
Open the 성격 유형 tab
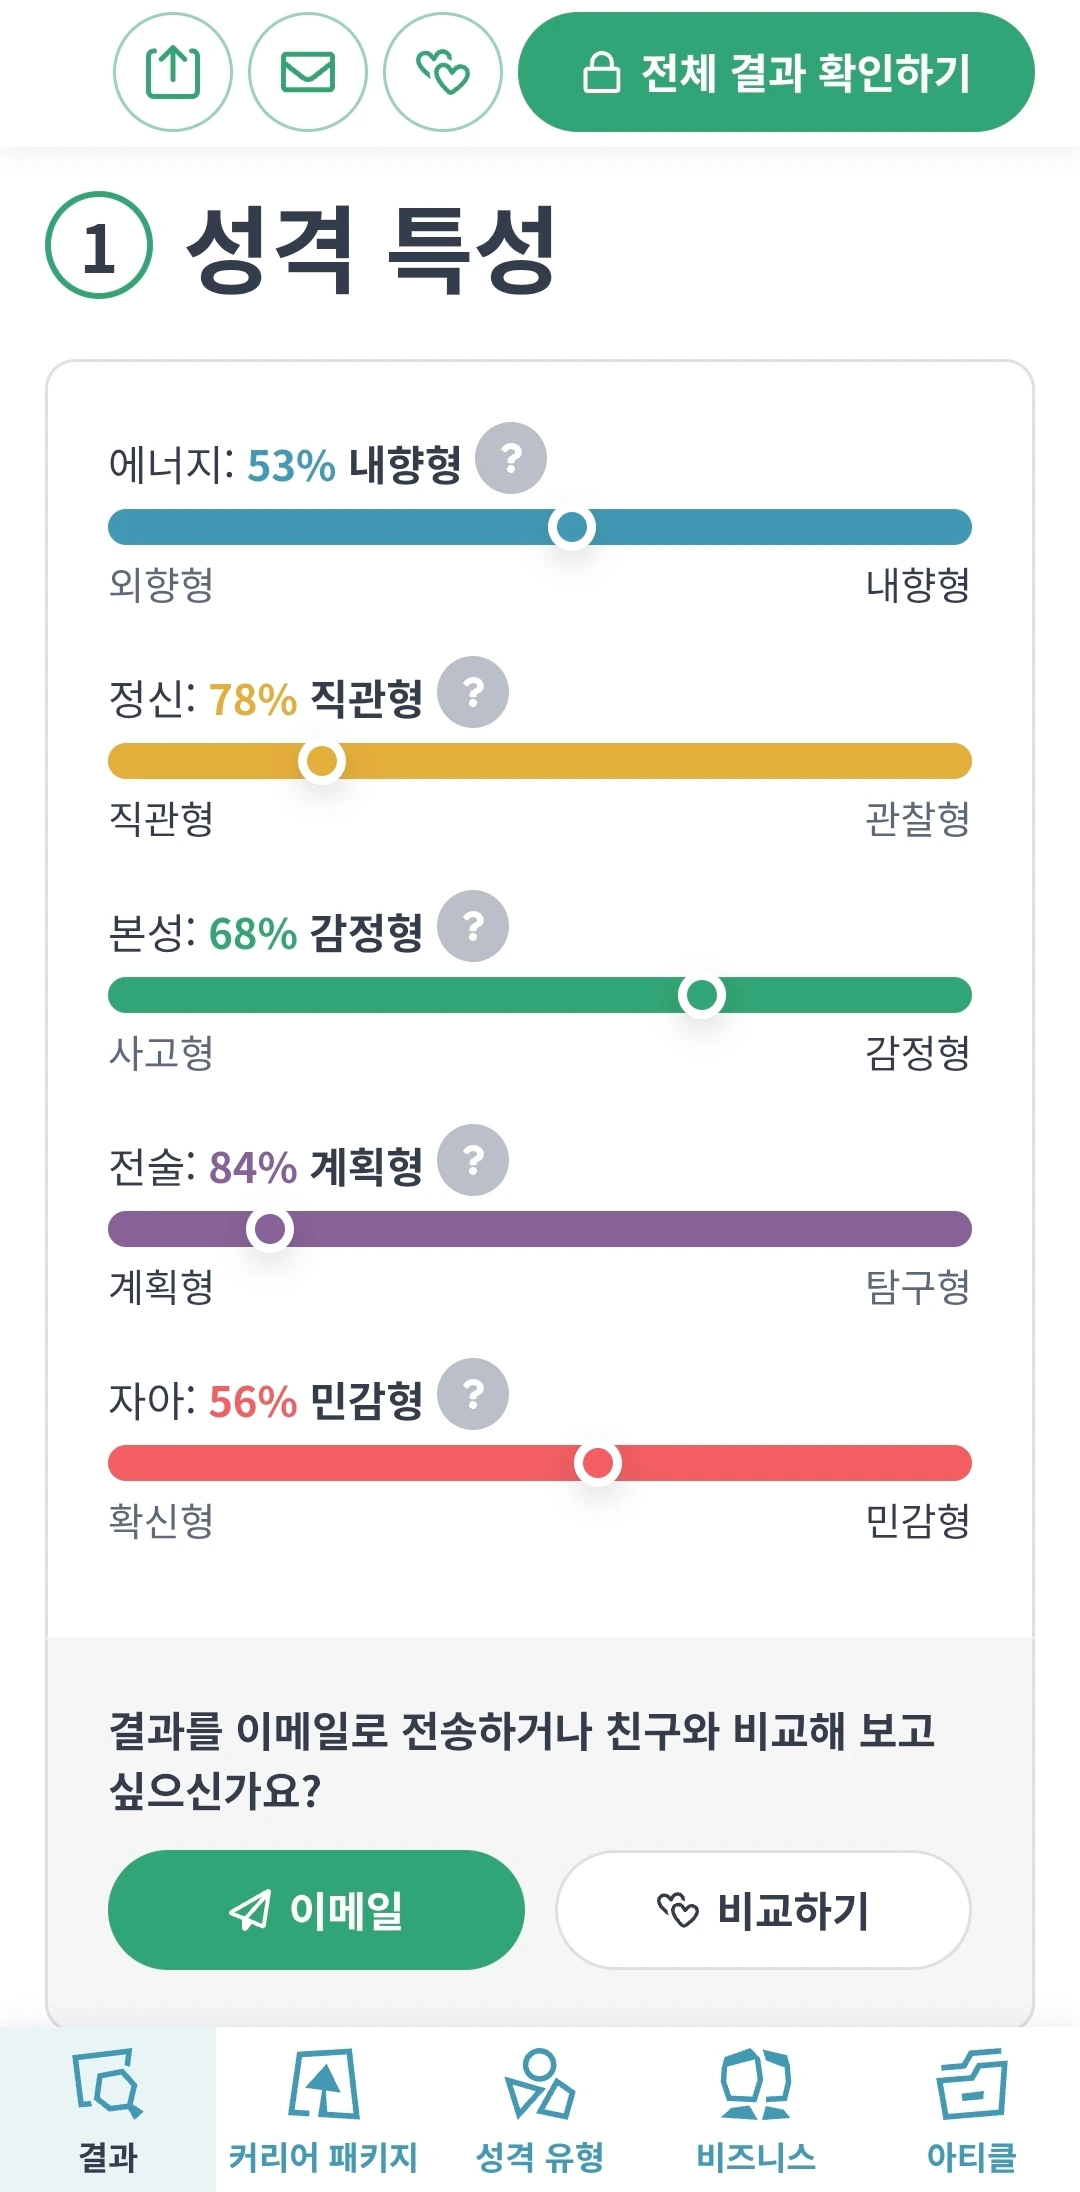click(x=540, y=2110)
